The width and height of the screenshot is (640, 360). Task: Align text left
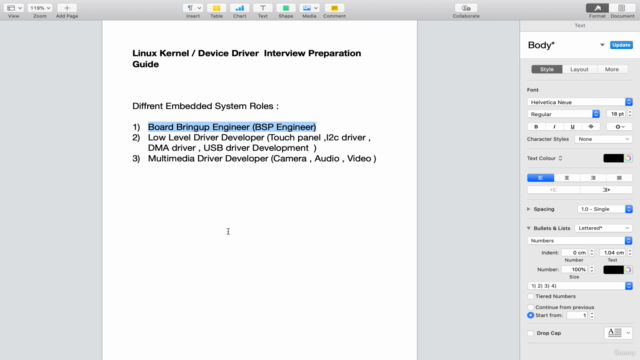pyautogui.click(x=540, y=178)
